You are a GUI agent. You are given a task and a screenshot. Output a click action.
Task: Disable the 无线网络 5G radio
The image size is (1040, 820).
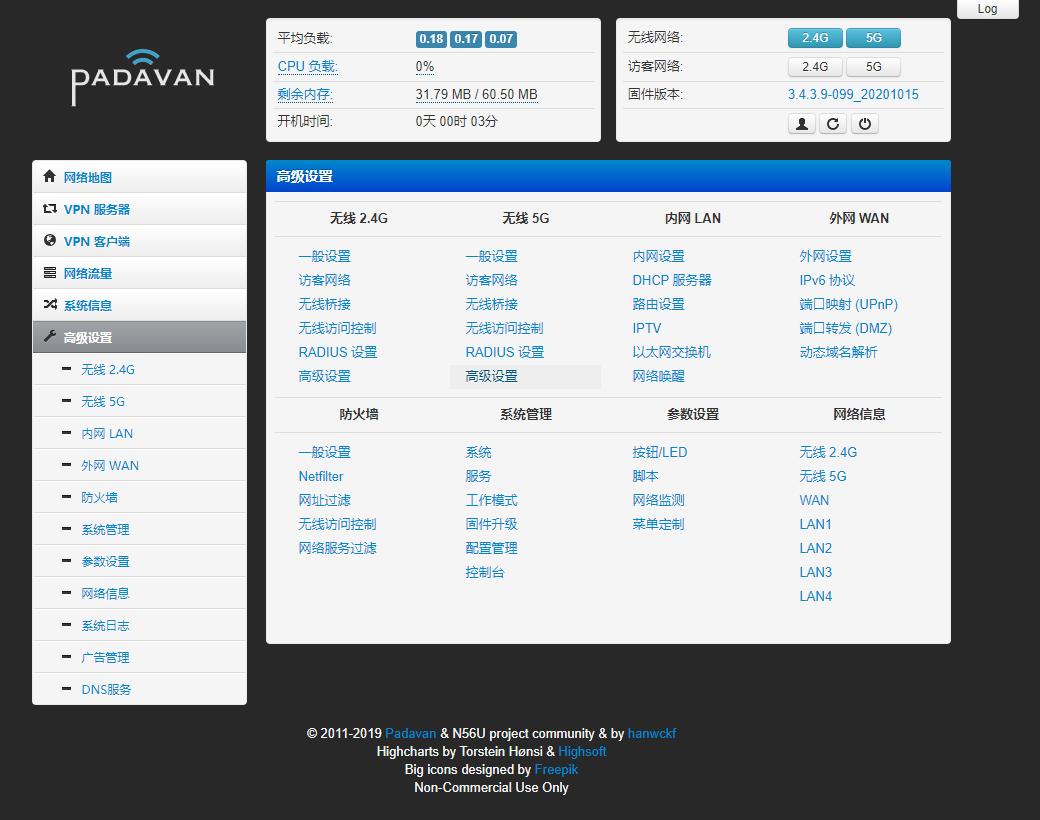873,38
